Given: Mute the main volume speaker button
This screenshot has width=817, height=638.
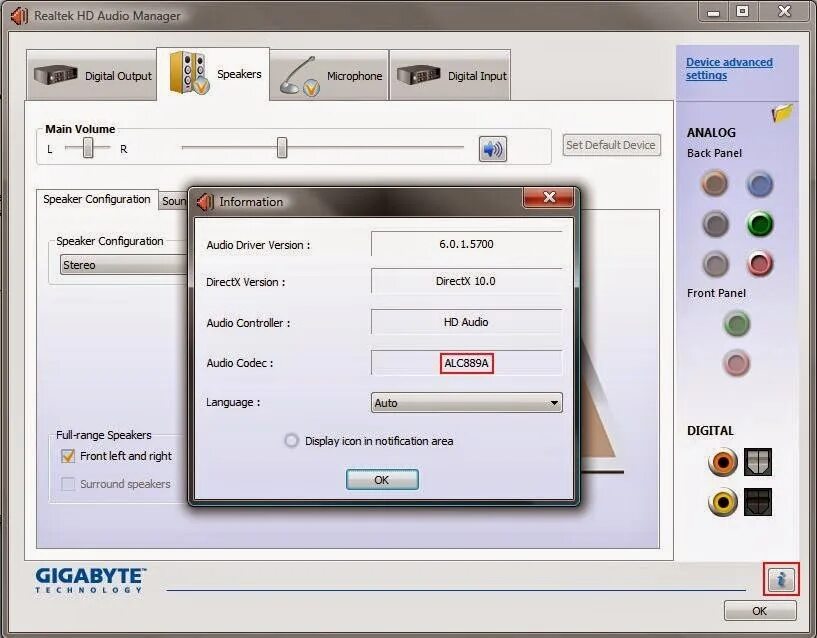Looking at the screenshot, I should coord(492,149).
